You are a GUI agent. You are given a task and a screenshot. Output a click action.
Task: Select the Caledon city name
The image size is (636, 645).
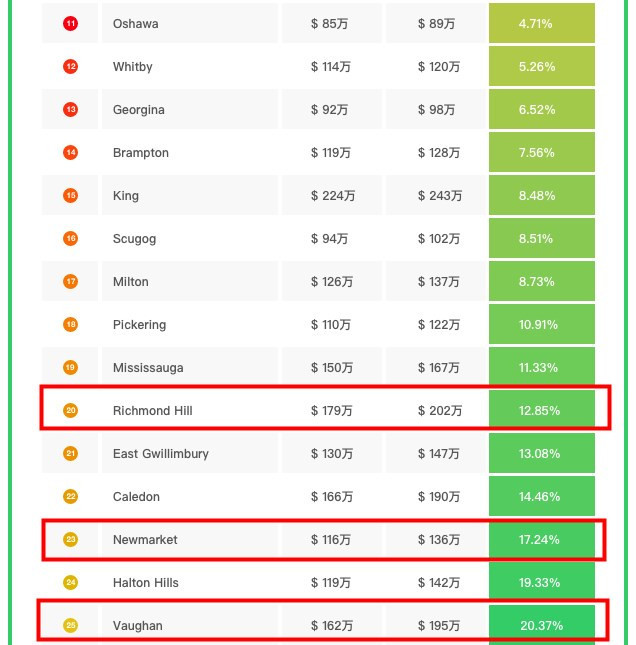136,496
